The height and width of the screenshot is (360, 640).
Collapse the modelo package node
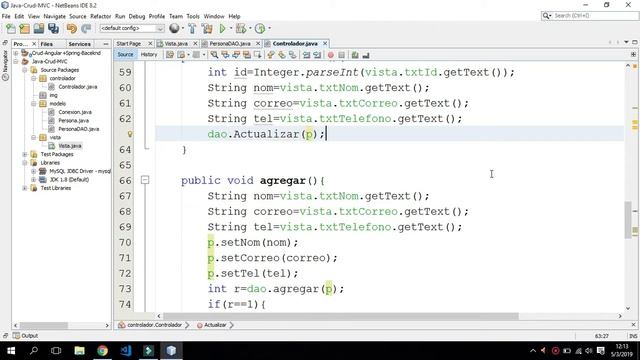coord(34,104)
